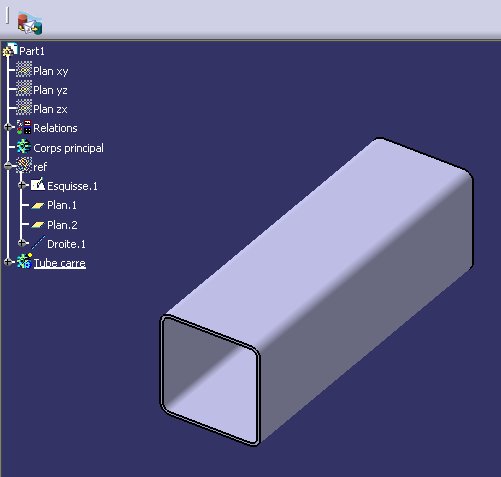Click the Relations formula icon
501x477 pixels.
pos(24,127)
